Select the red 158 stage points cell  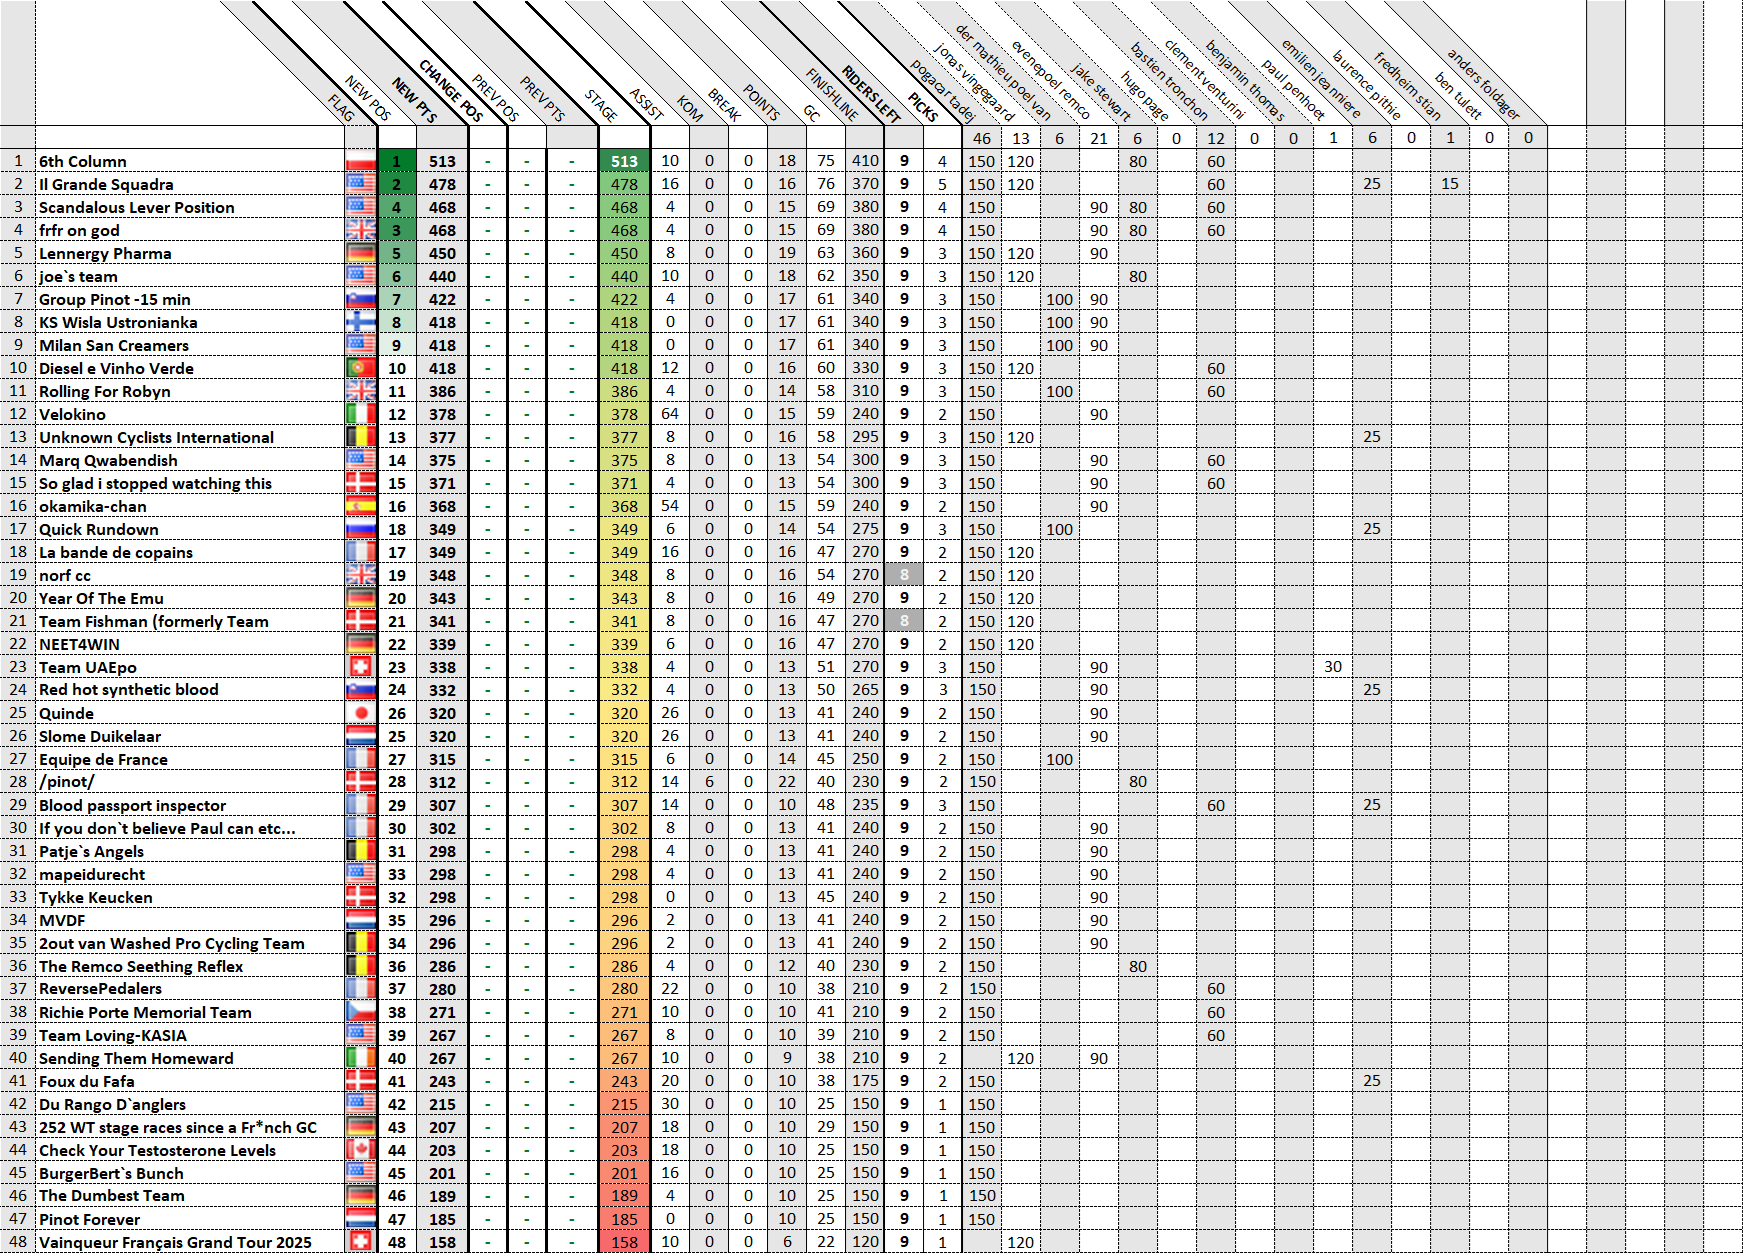click(624, 1242)
